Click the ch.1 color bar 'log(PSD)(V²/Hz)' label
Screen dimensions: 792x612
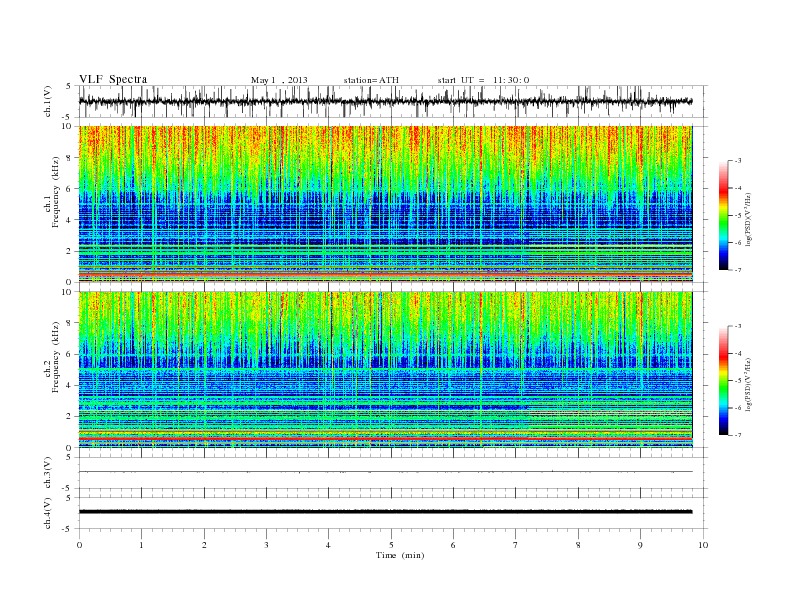(x=748, y=219)
